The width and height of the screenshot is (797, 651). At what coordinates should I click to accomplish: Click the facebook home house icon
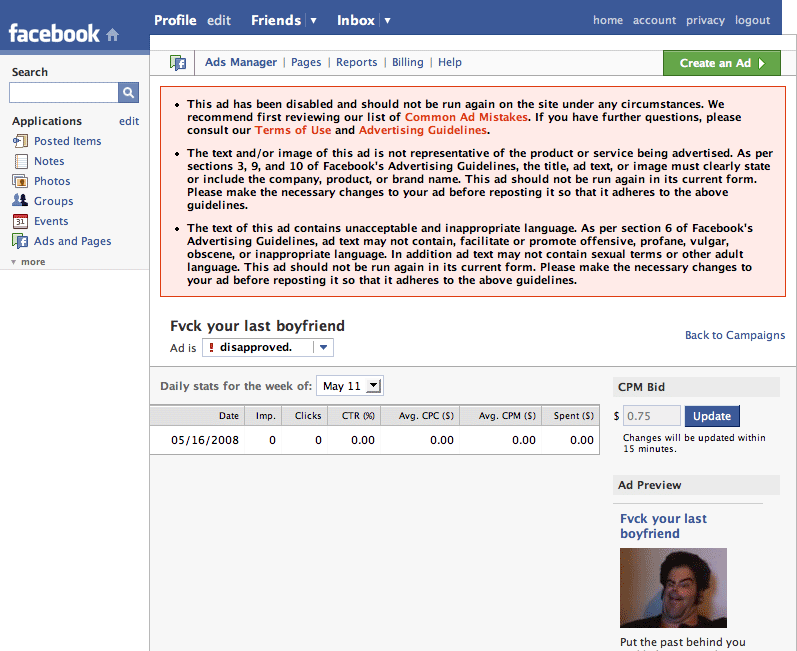point(112,35)
